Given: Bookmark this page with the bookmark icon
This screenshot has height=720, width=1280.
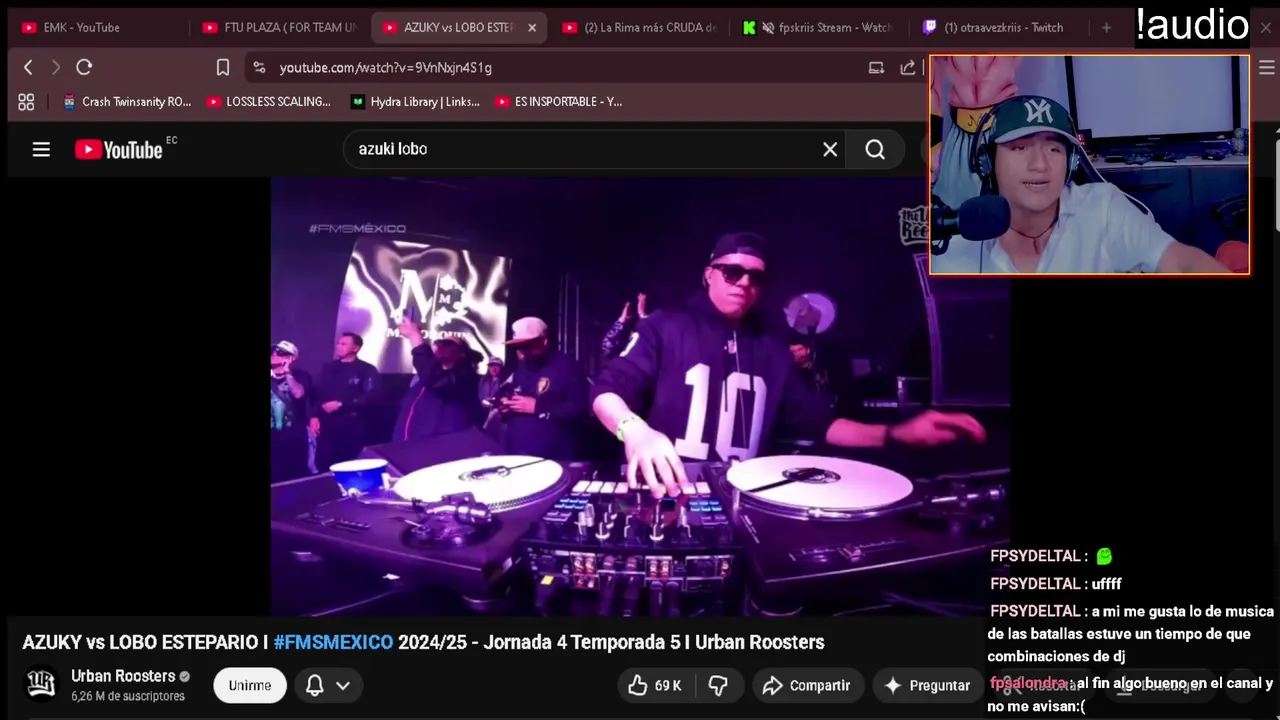Looking at the screenshot, I should tap(222, 67).
